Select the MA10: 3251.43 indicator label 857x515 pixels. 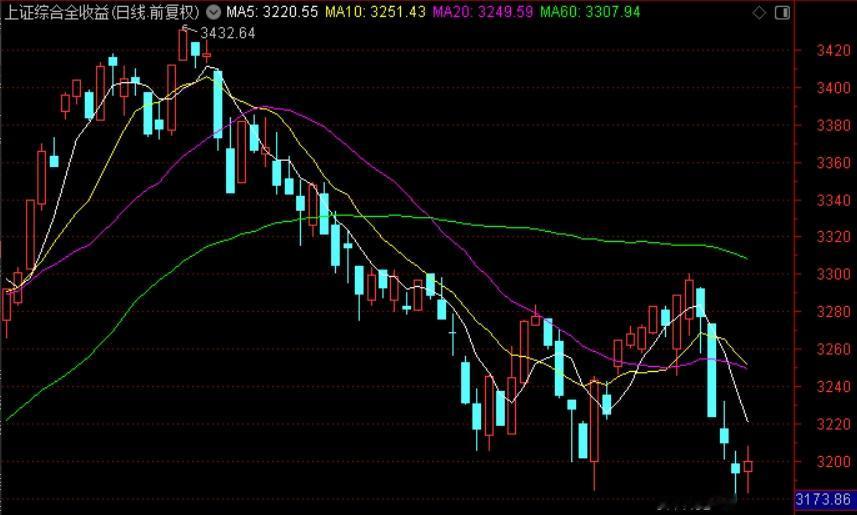click(375, 12)
